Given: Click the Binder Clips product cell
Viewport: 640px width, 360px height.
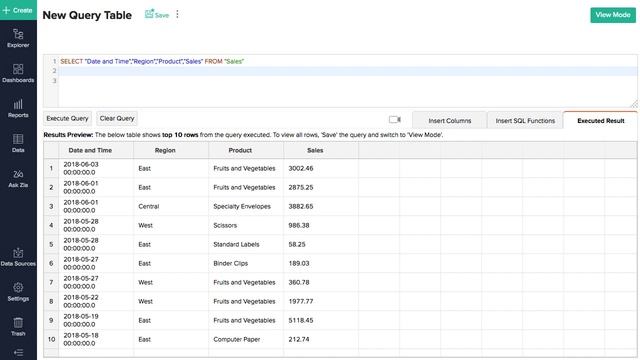Looking at the screenshot, I should 246,263.
